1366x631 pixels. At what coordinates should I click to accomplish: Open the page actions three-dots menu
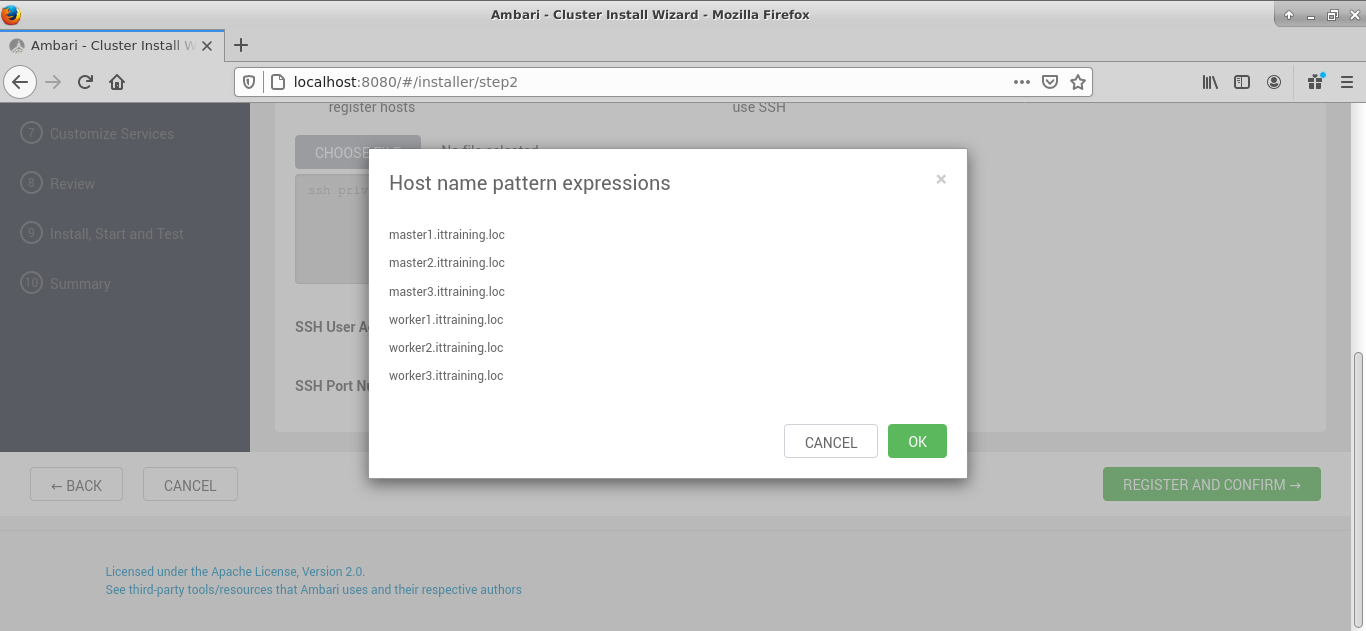pos(1021,82)
